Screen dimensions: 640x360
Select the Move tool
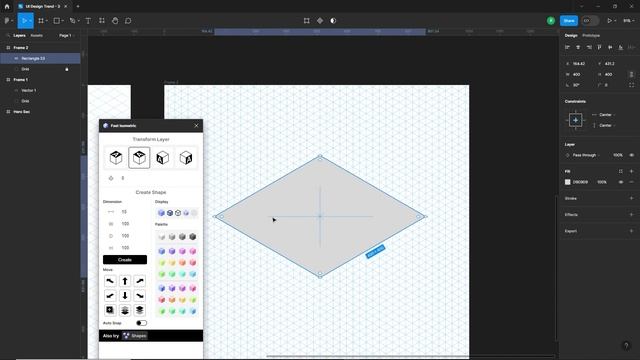[x=24, y=21]
